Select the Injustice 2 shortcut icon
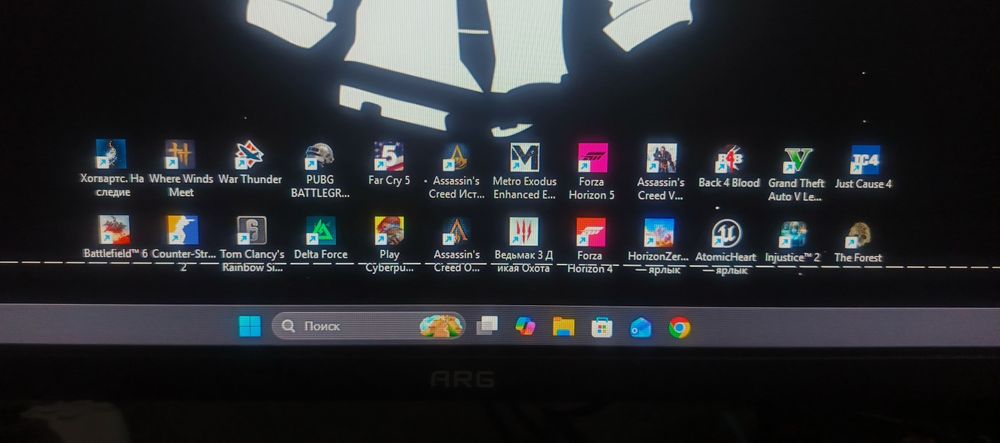 pyautogui.click(x=793, y=235)
